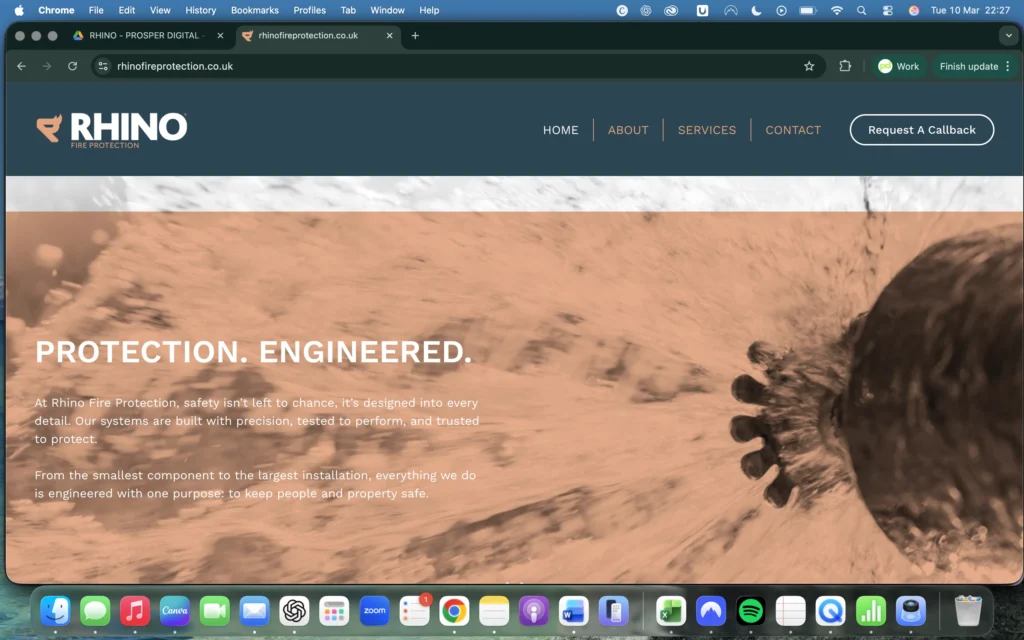Open the Bookmarks menu

(x=254, y=10)
